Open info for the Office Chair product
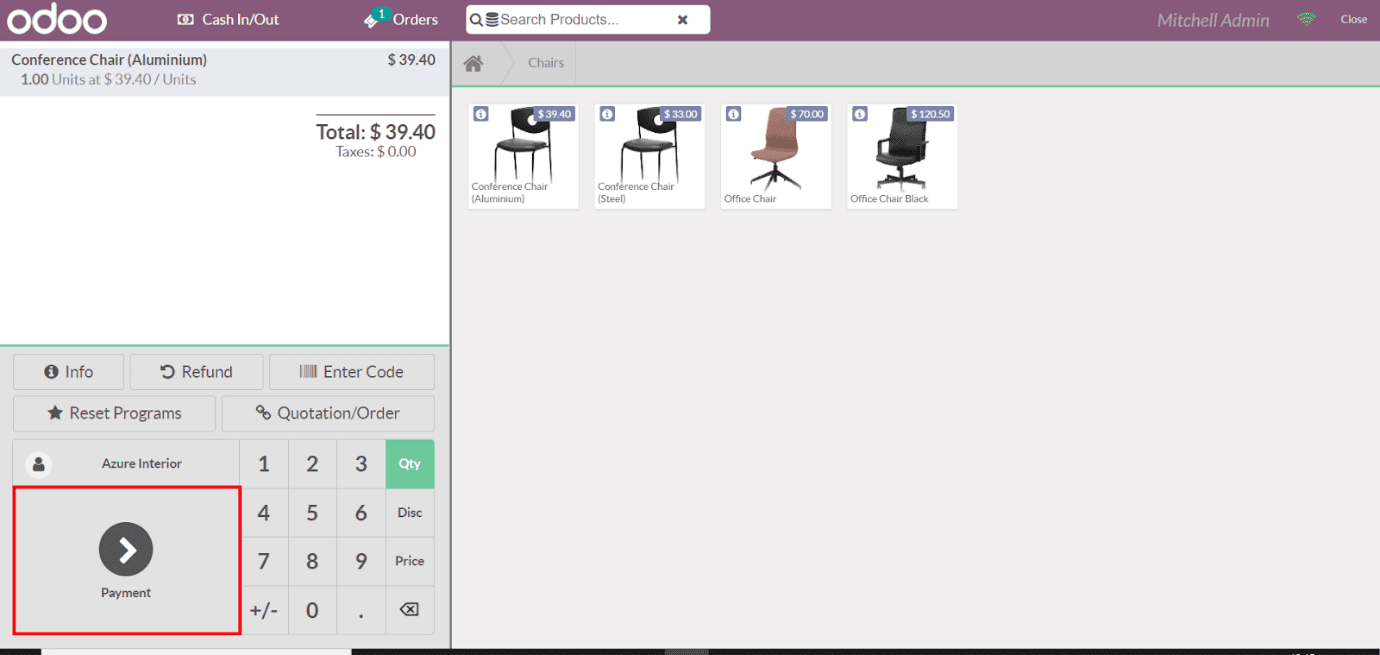This screenshot has width=1380, height=655. (x=733, y=114)
